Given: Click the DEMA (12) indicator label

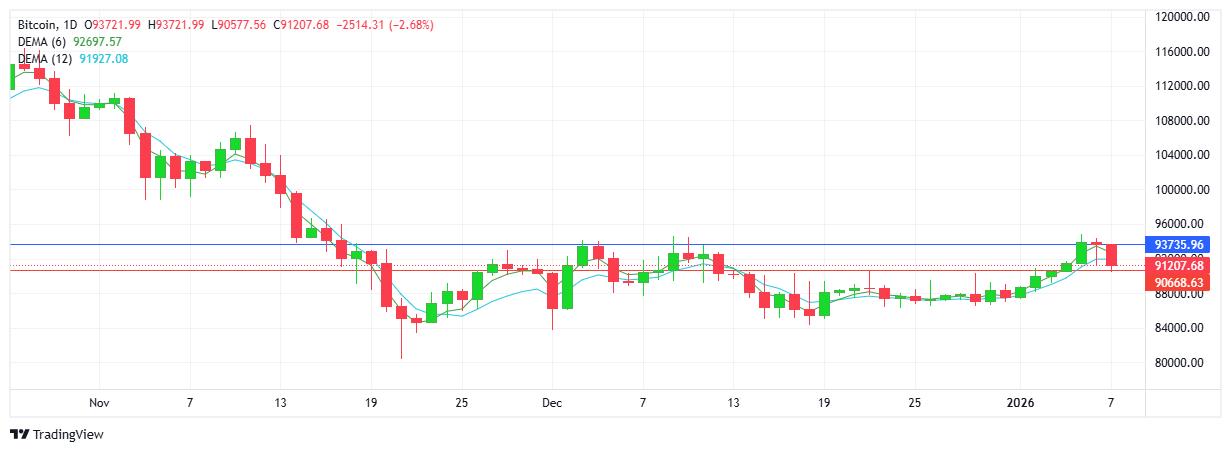Looking at the screenshot, I should (47, 59).
